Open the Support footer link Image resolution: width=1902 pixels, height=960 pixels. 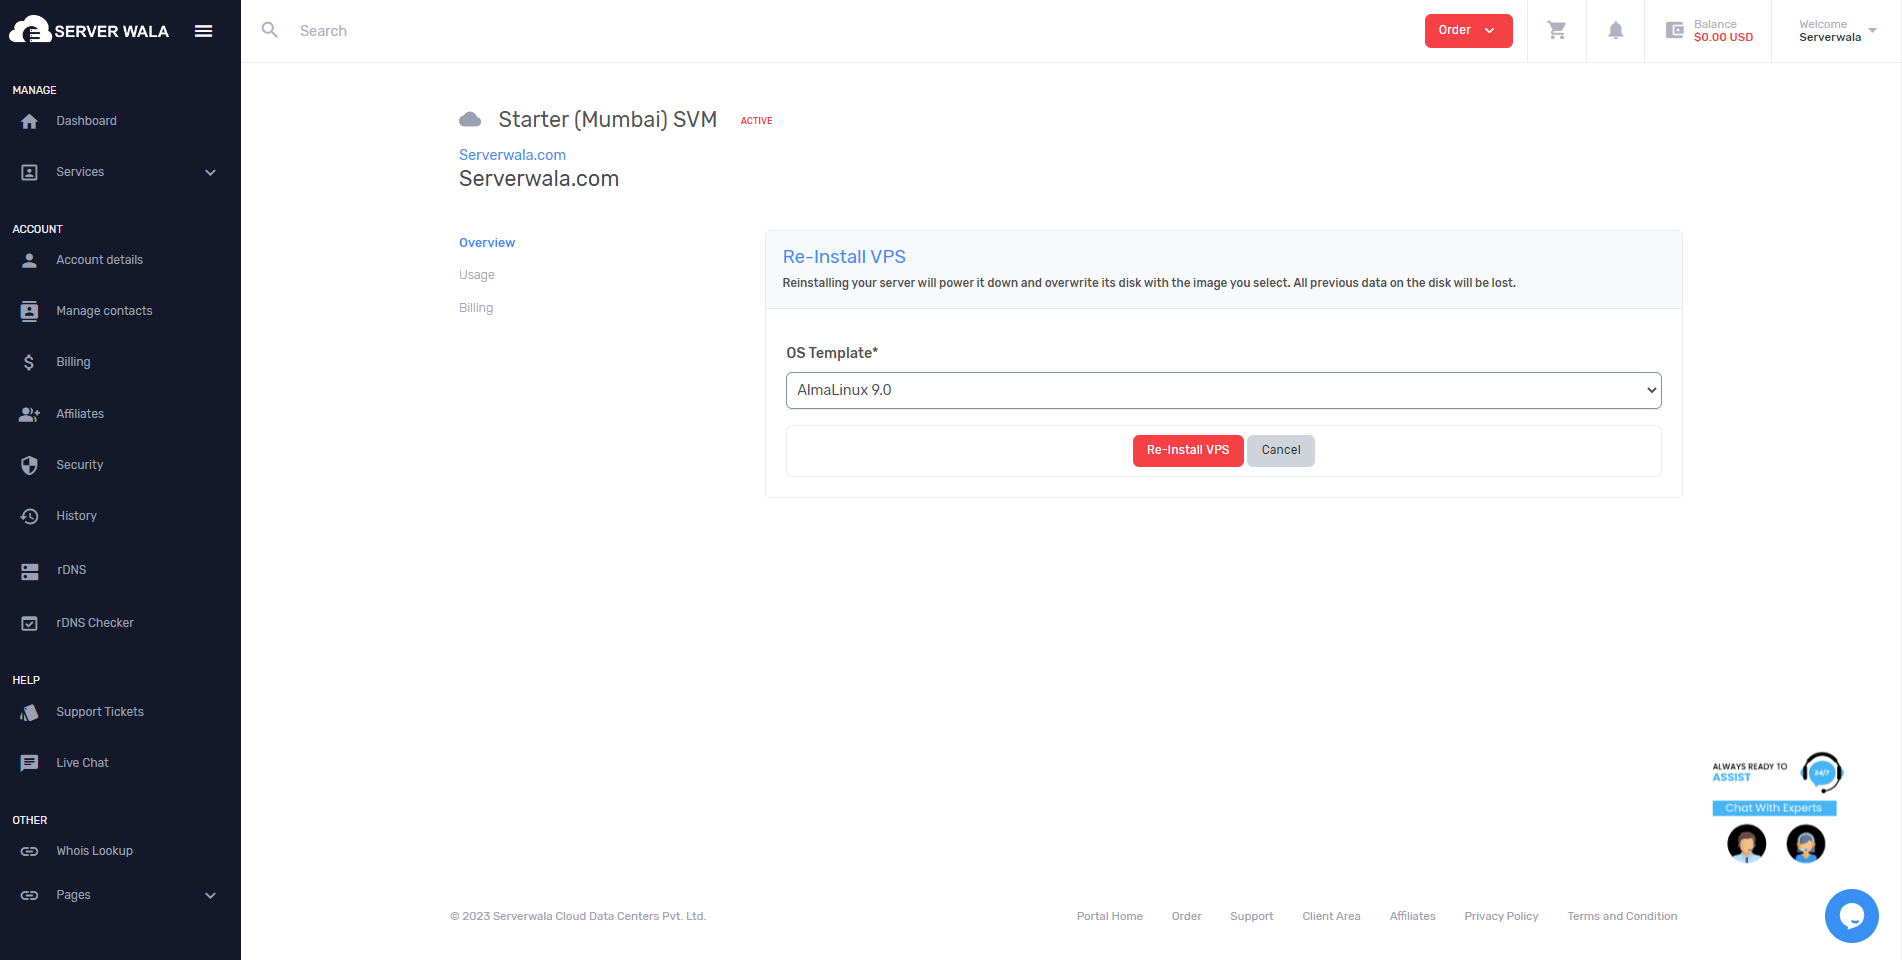1251,916
